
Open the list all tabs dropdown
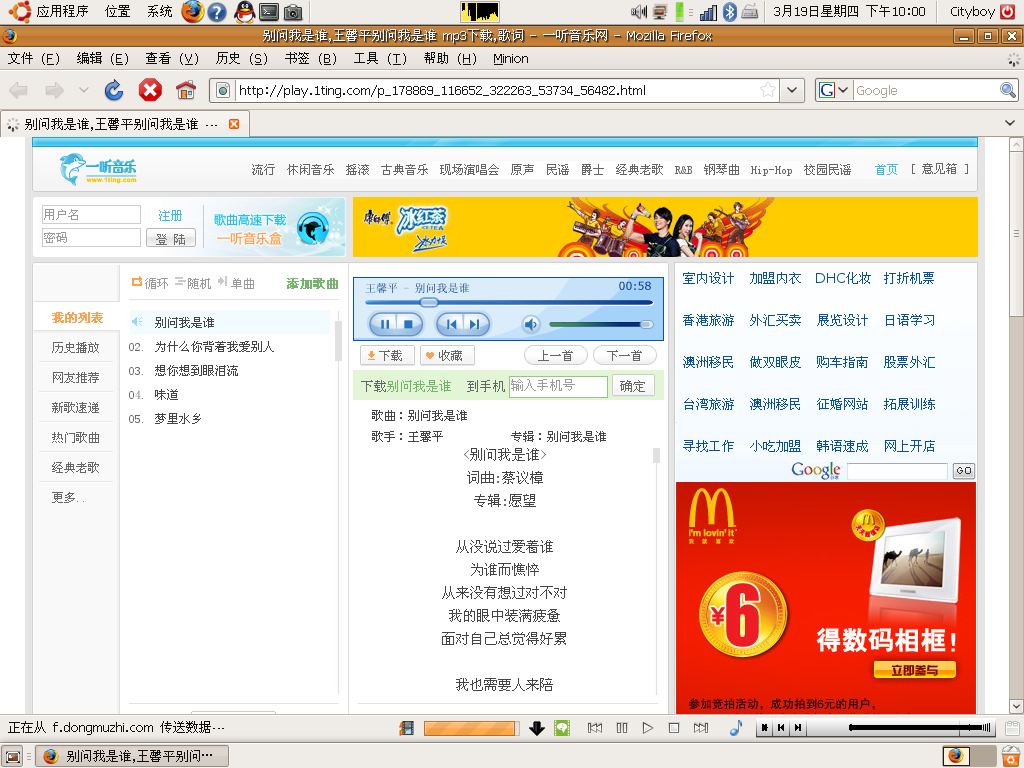pos(1010,123)
